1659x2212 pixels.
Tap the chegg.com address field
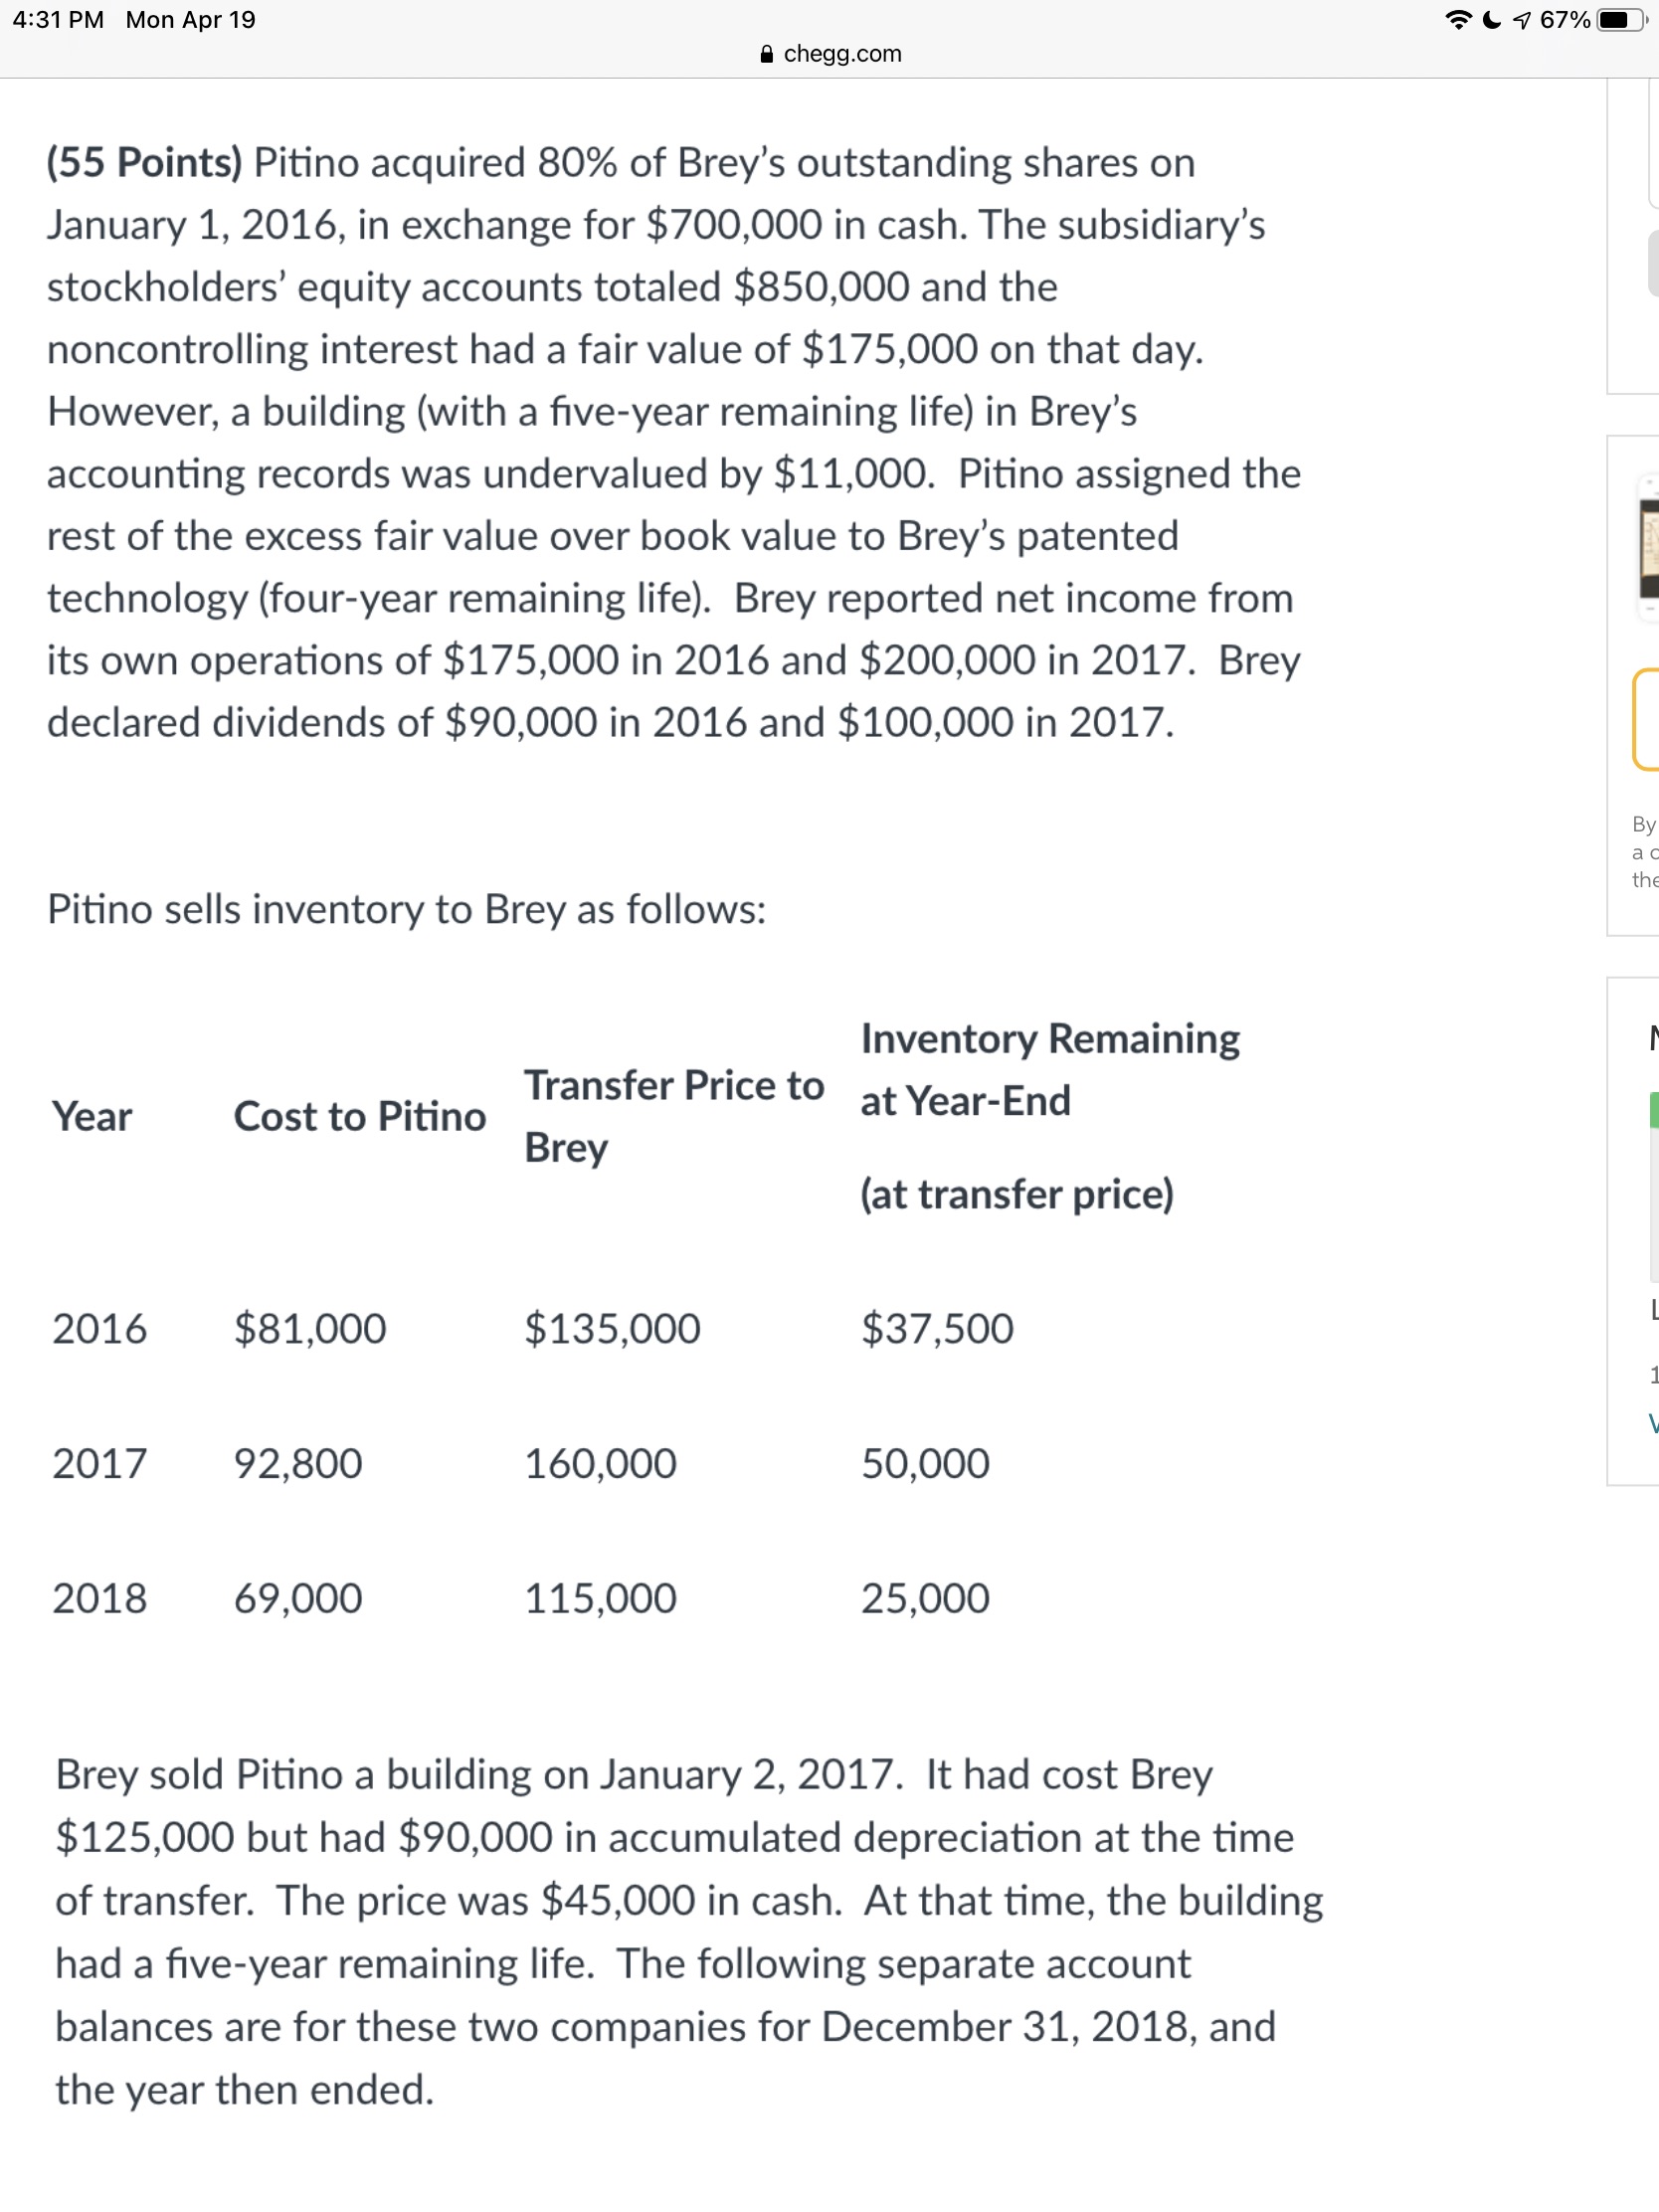(841, 54)
